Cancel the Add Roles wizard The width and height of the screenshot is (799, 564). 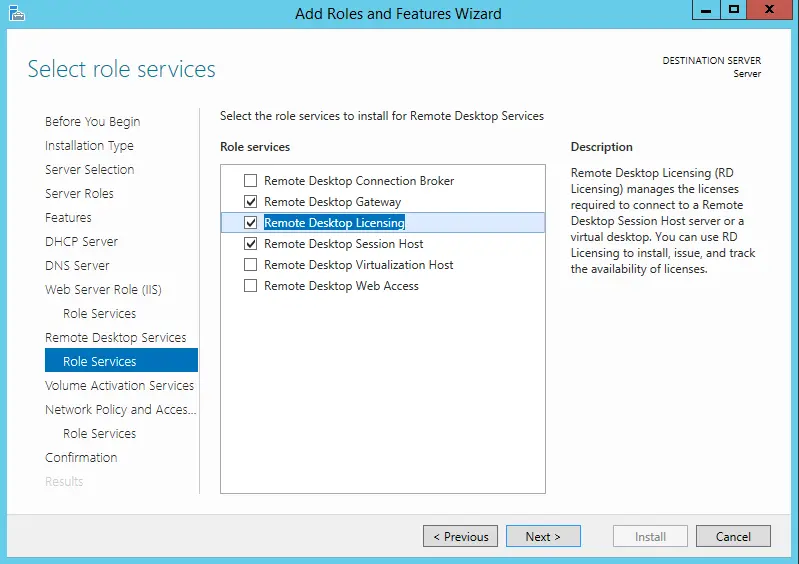point(733,537)
